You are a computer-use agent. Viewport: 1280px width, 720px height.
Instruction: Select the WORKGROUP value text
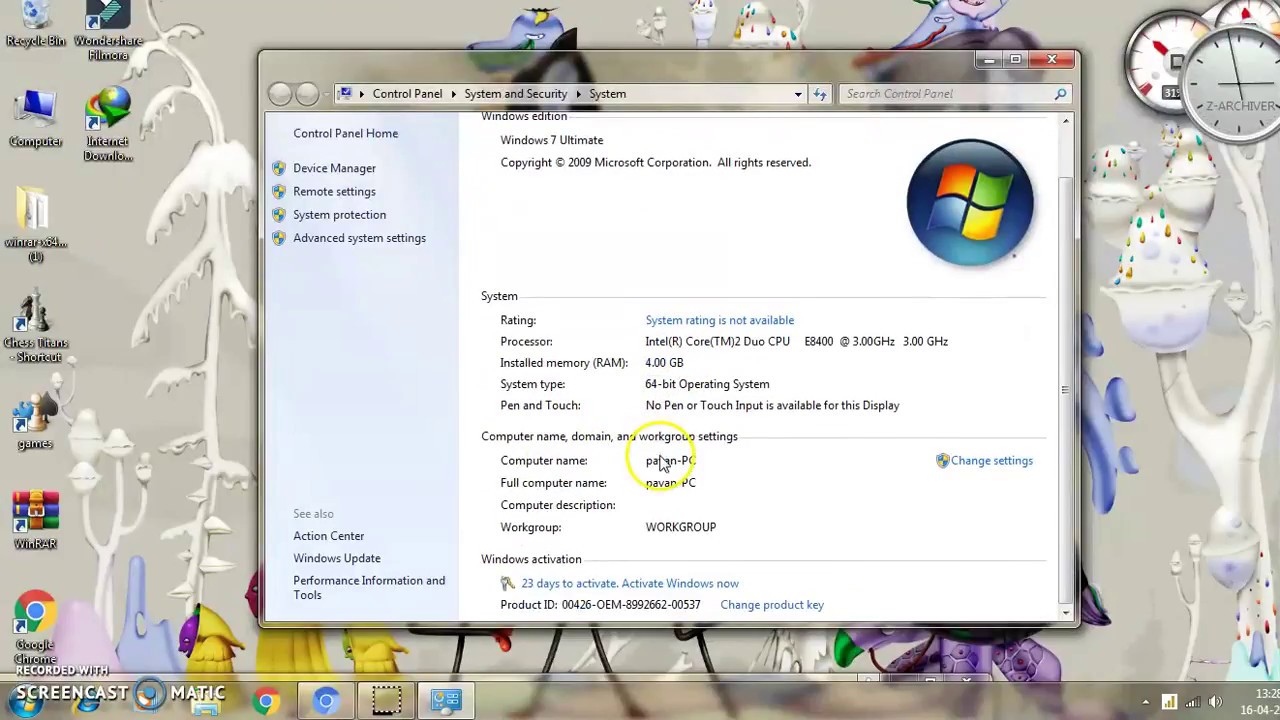[680, 527]
